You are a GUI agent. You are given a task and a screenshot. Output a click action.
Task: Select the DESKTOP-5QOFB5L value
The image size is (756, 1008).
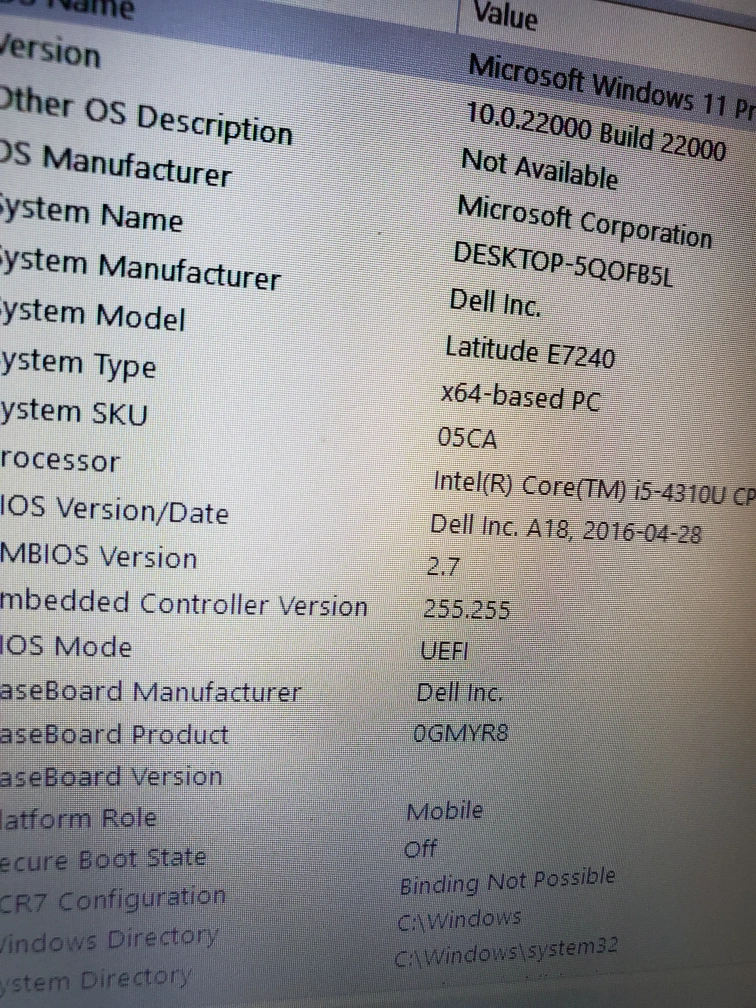tap(562, 264)
